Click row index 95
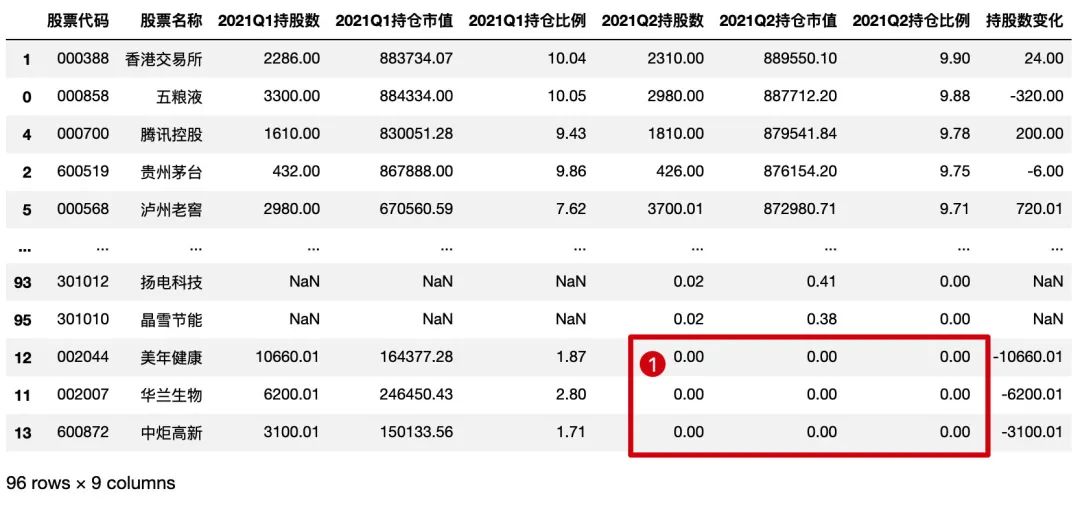 23,320
